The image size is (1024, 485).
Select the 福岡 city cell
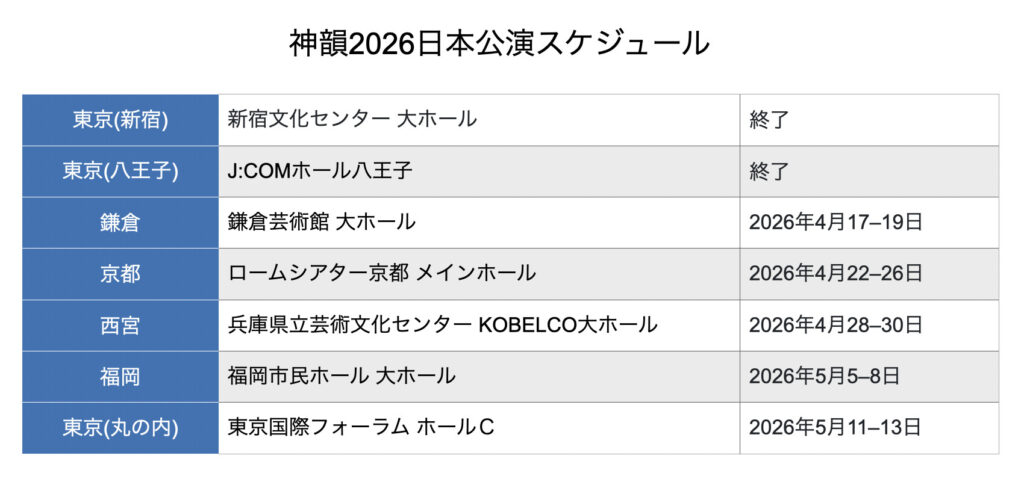click(x=120, y=376)
